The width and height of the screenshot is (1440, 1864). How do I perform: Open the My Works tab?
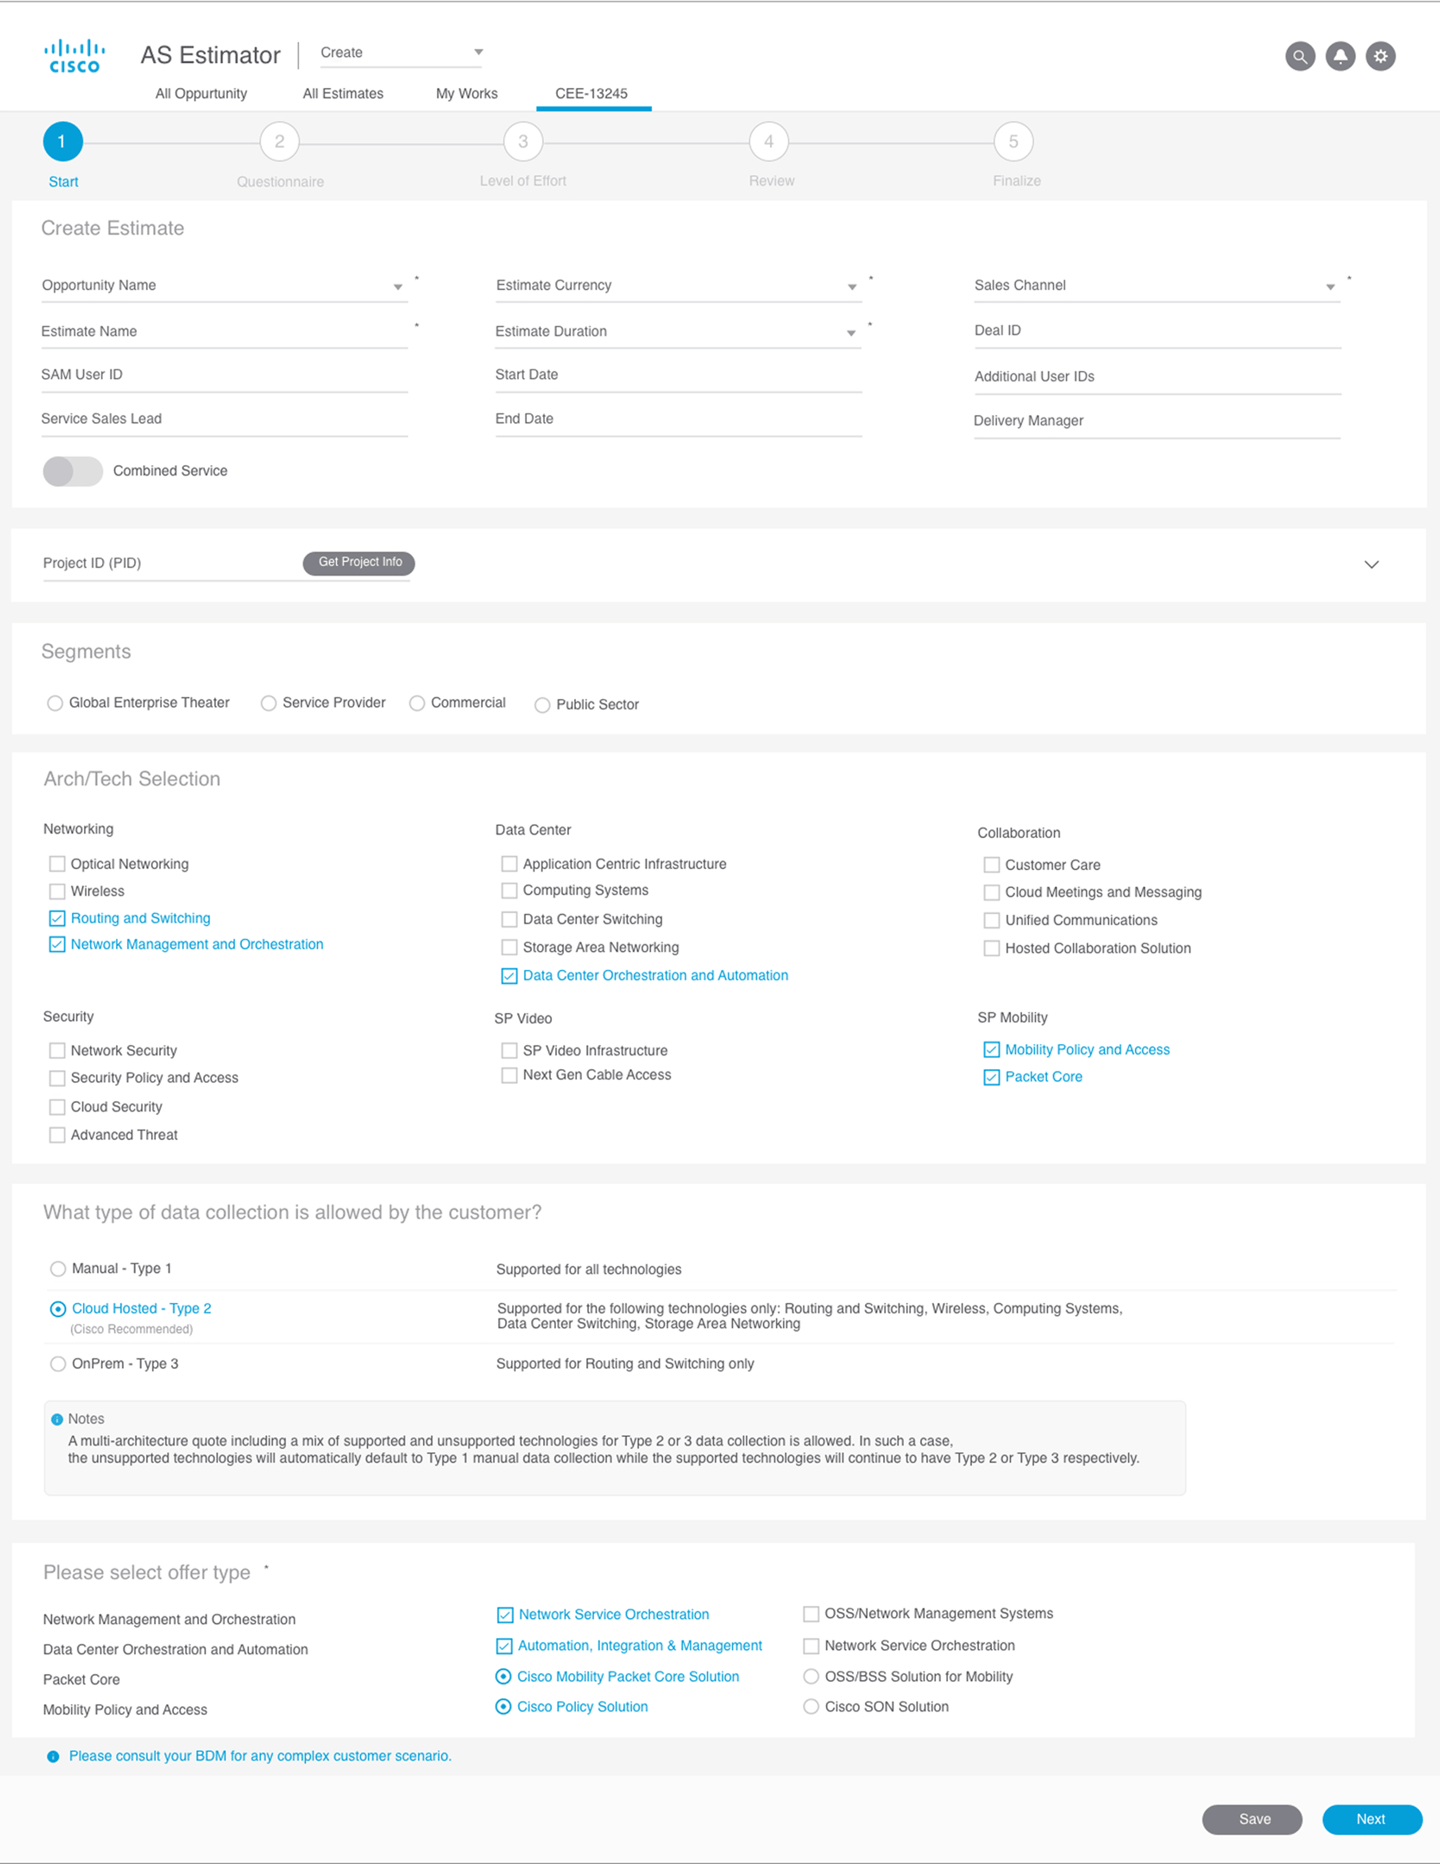tap(467, 94)
